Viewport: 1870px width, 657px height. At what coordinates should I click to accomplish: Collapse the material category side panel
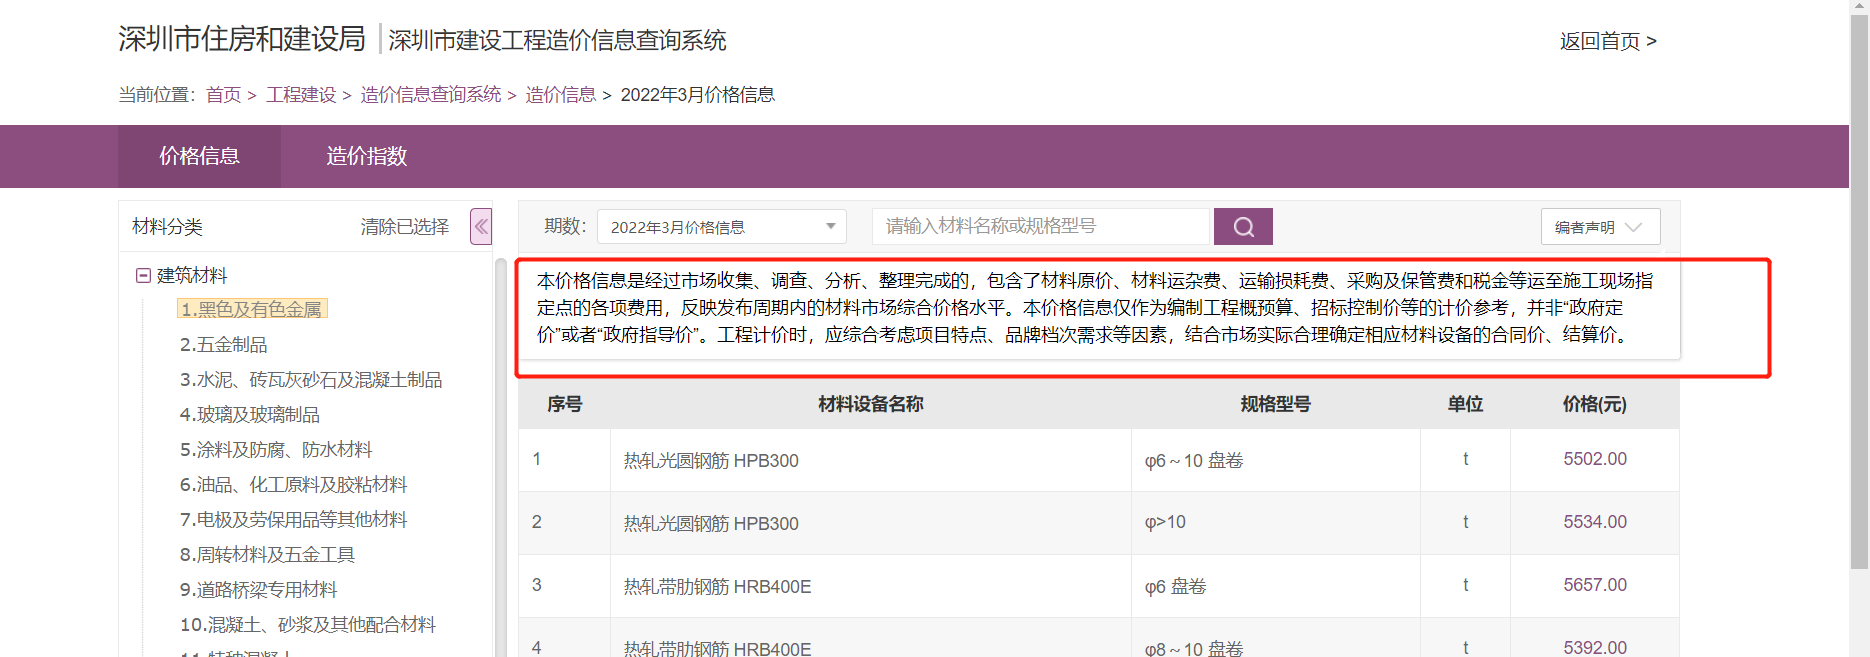tap(481, 227)
